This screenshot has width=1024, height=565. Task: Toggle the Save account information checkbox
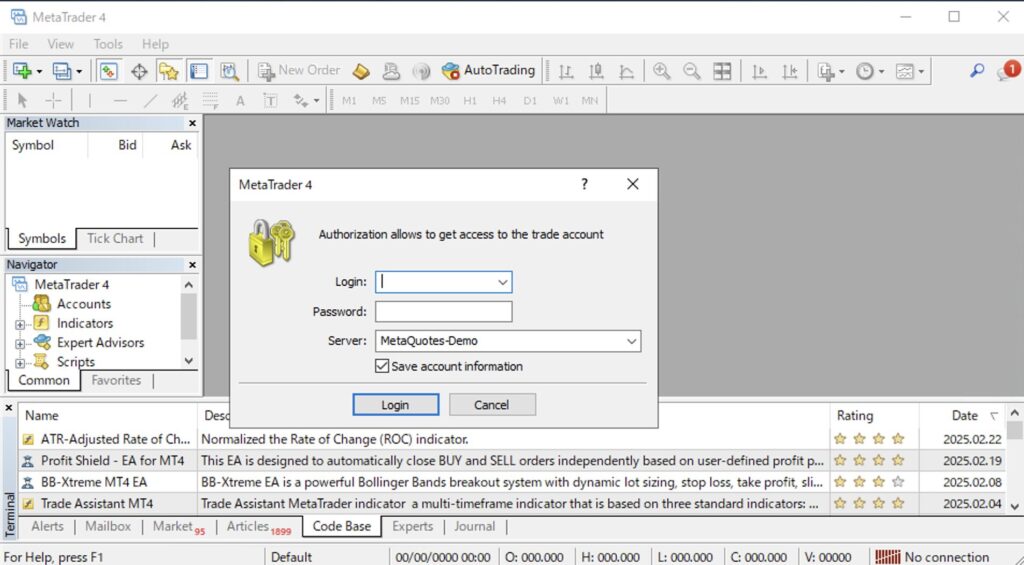point(382,366)
